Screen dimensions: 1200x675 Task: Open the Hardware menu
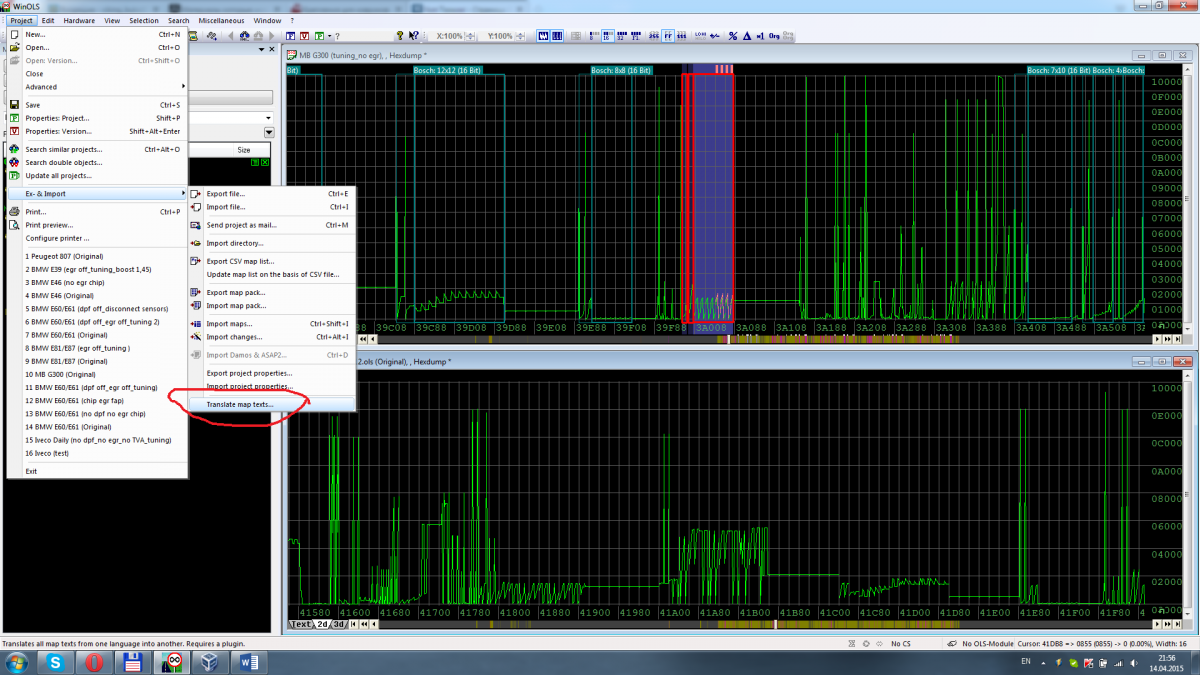coord(79,20)
